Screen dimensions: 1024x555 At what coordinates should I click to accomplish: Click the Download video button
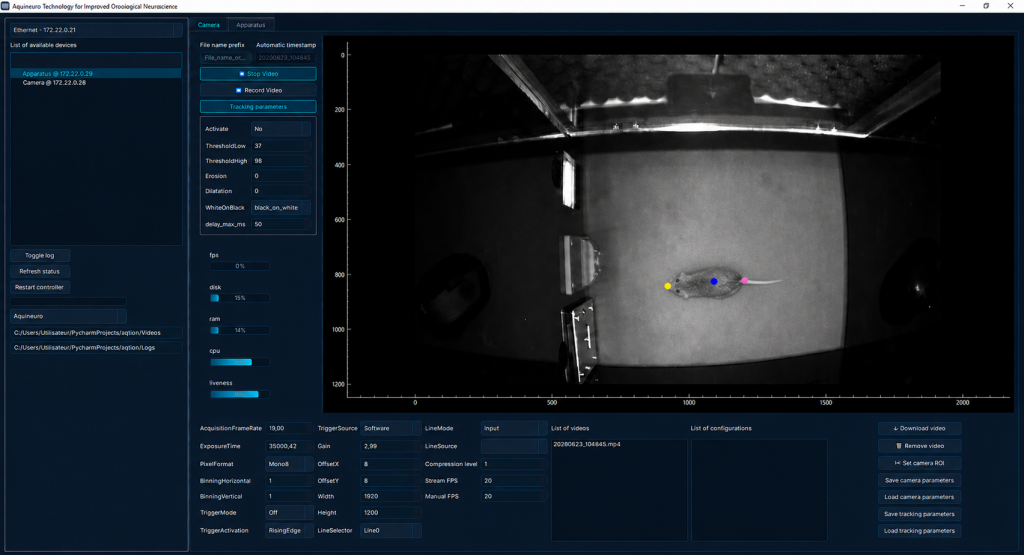point(920,428)
